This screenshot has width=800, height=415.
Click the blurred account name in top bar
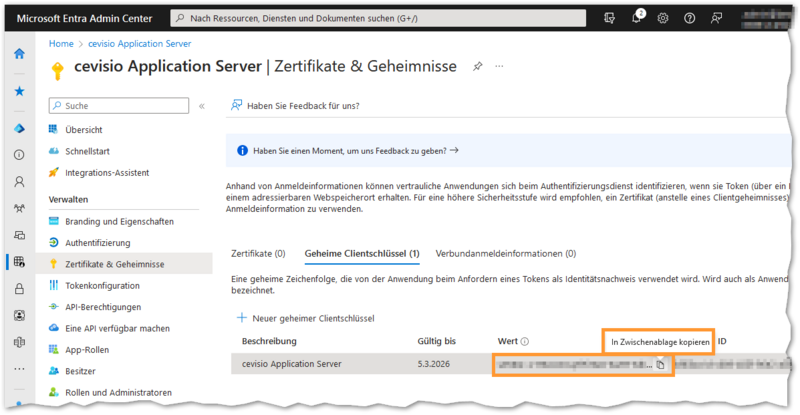tap(766, 18)
